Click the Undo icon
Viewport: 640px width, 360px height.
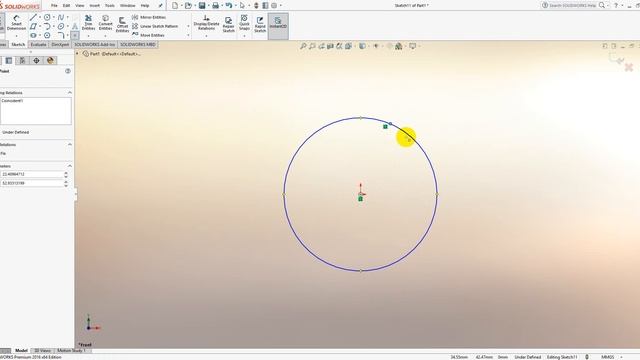coord(229,5)
